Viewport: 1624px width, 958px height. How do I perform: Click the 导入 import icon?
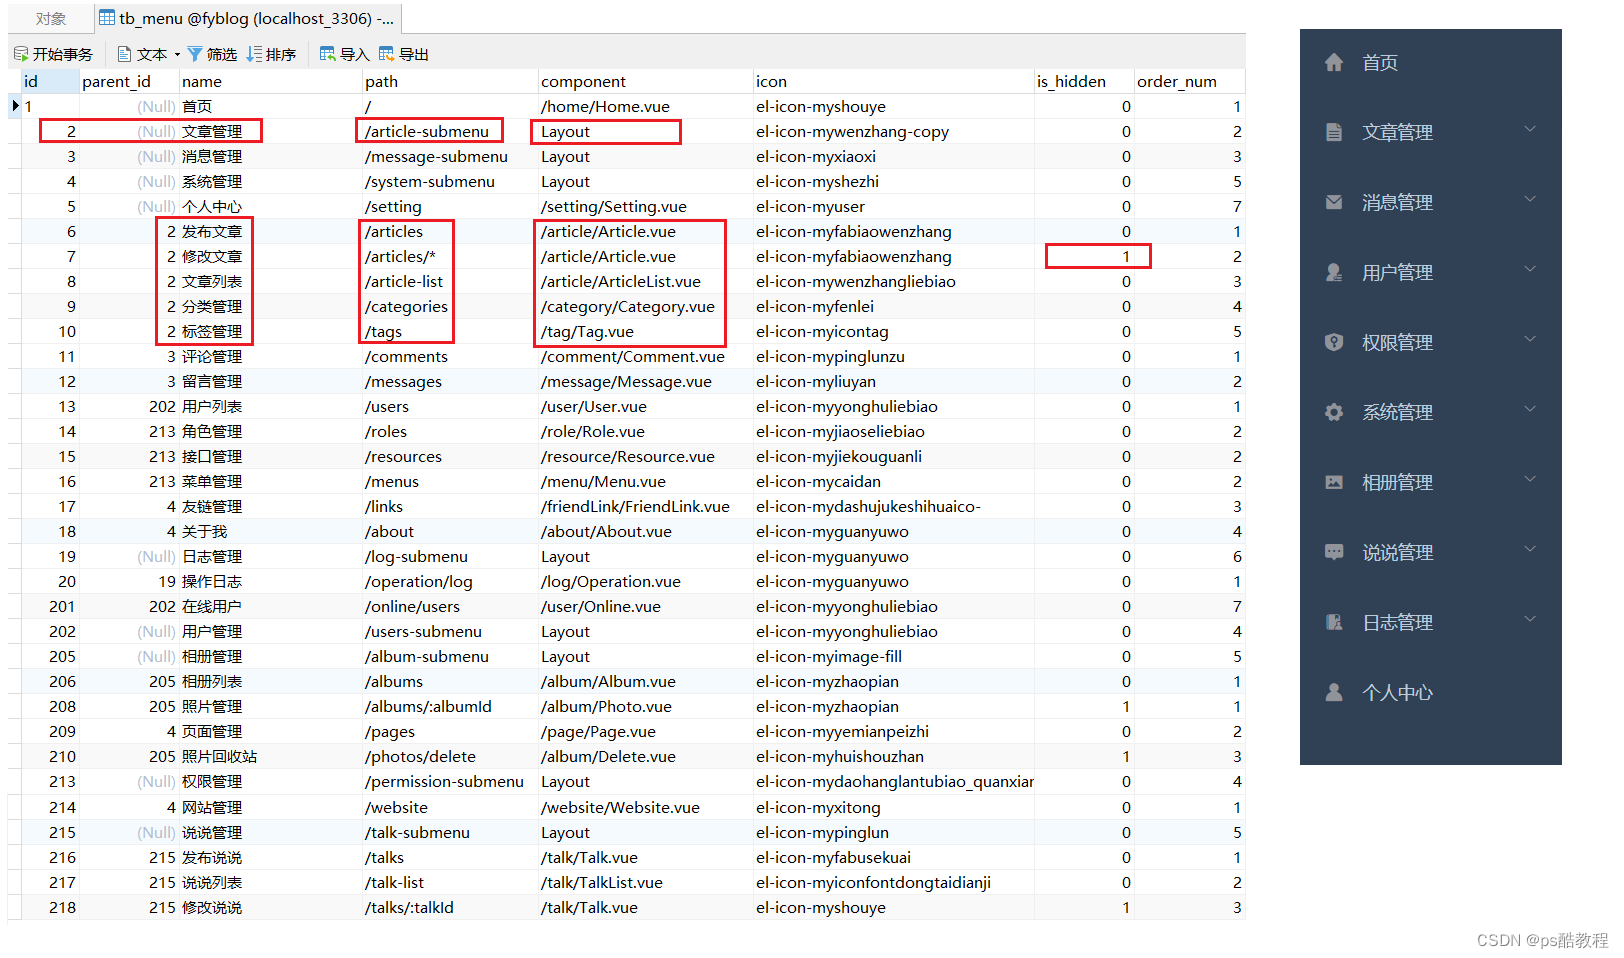327,54
